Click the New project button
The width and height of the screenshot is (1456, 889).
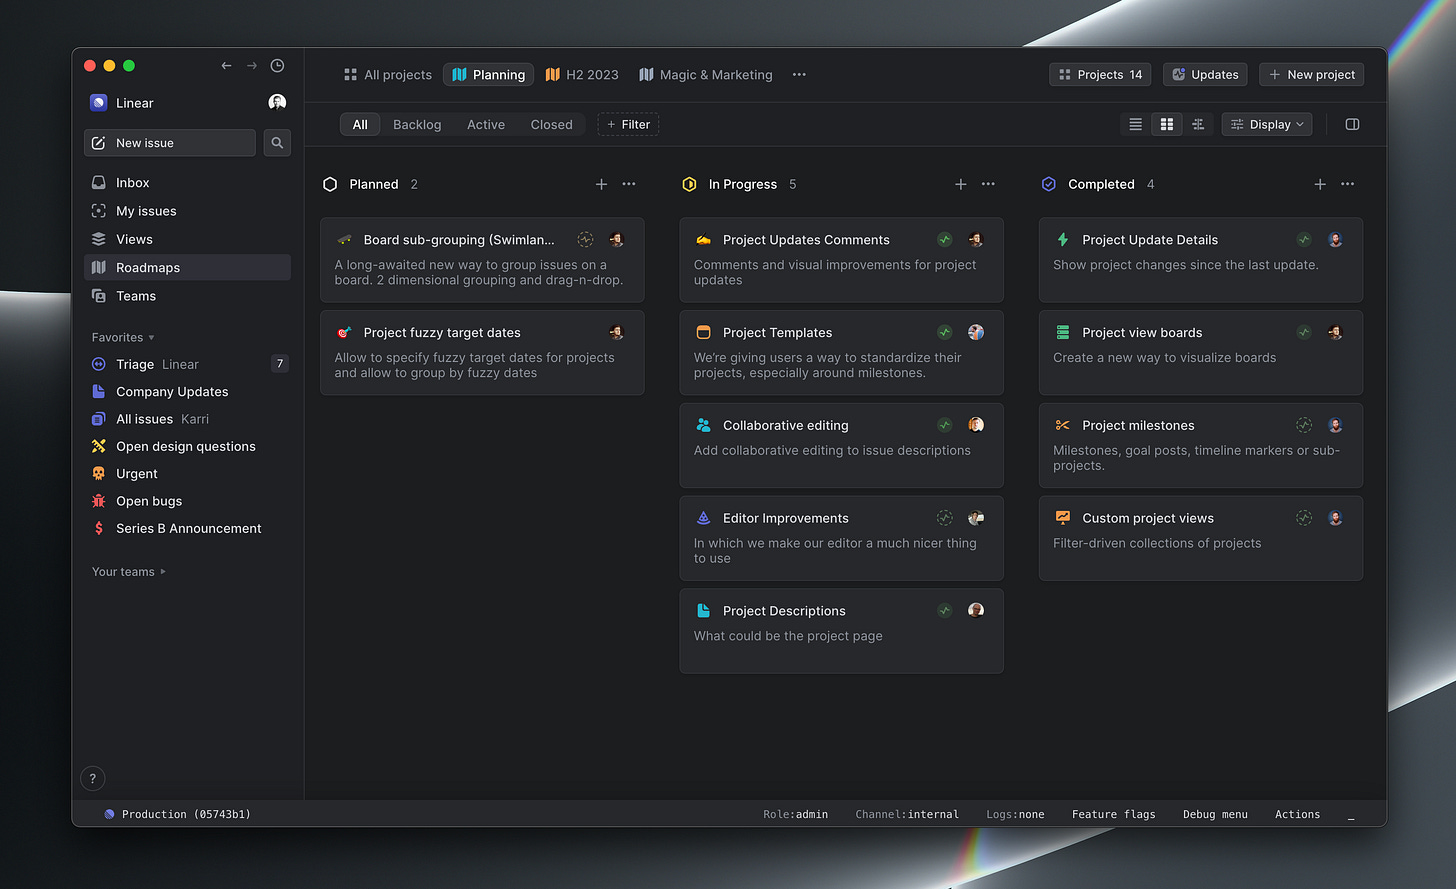point(1311,75)
